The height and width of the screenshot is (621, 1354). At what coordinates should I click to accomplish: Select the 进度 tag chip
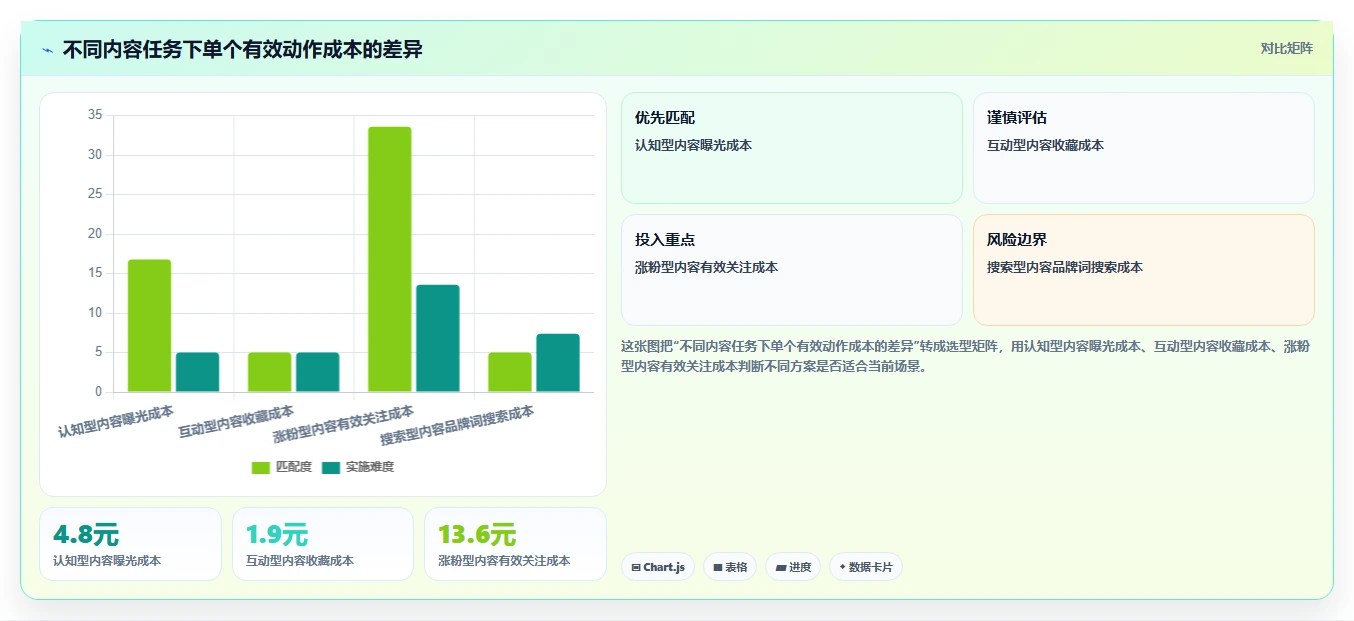tap(793, 567)
